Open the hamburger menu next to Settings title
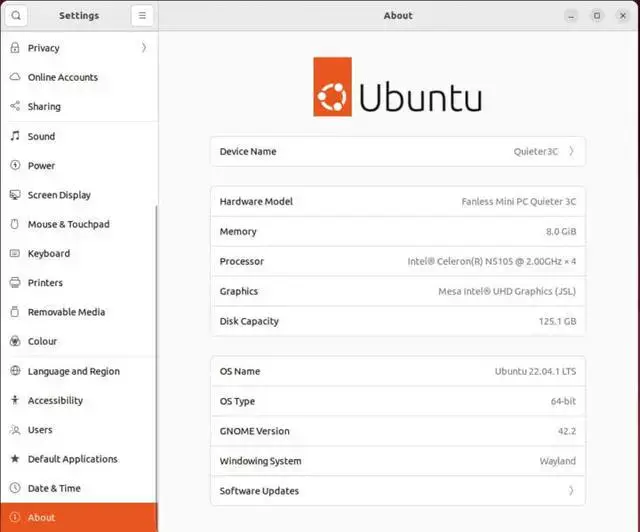 pos(142,16)
